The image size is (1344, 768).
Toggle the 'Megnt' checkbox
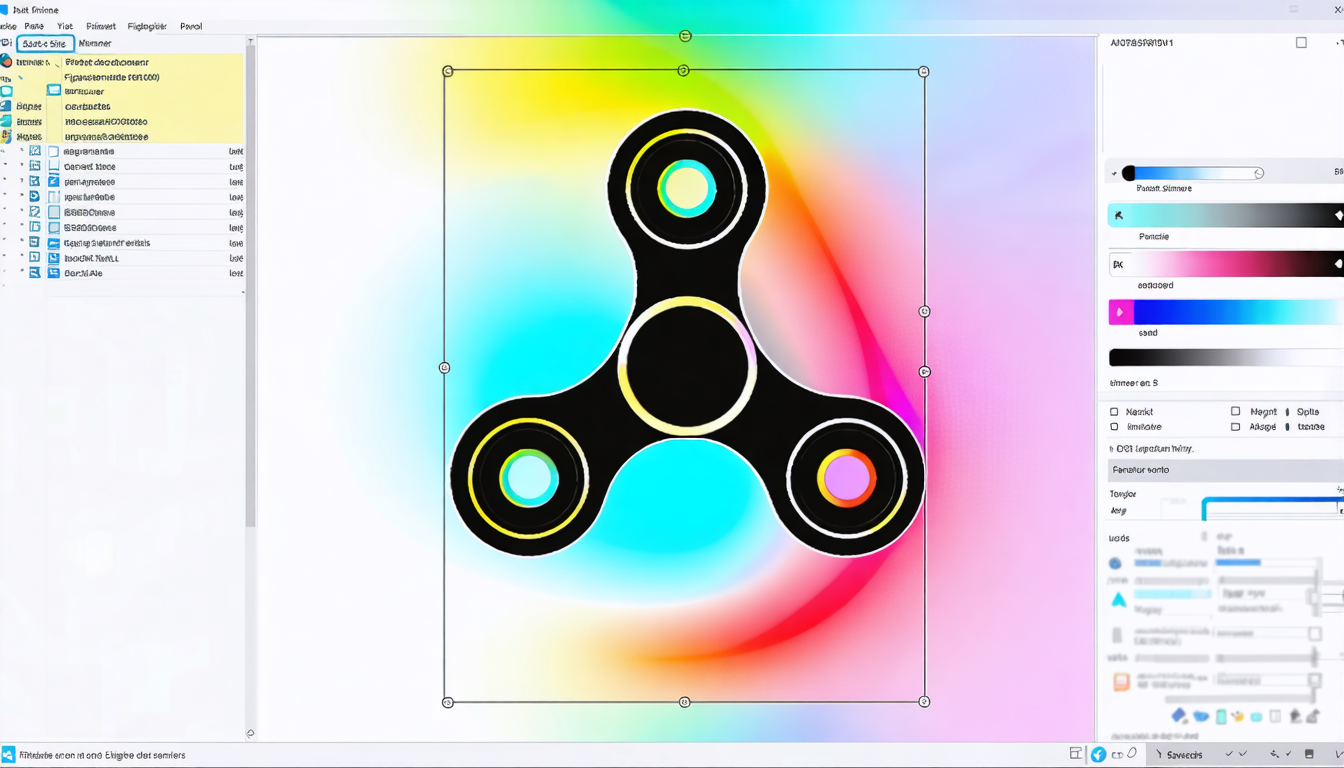point(1235,411)
